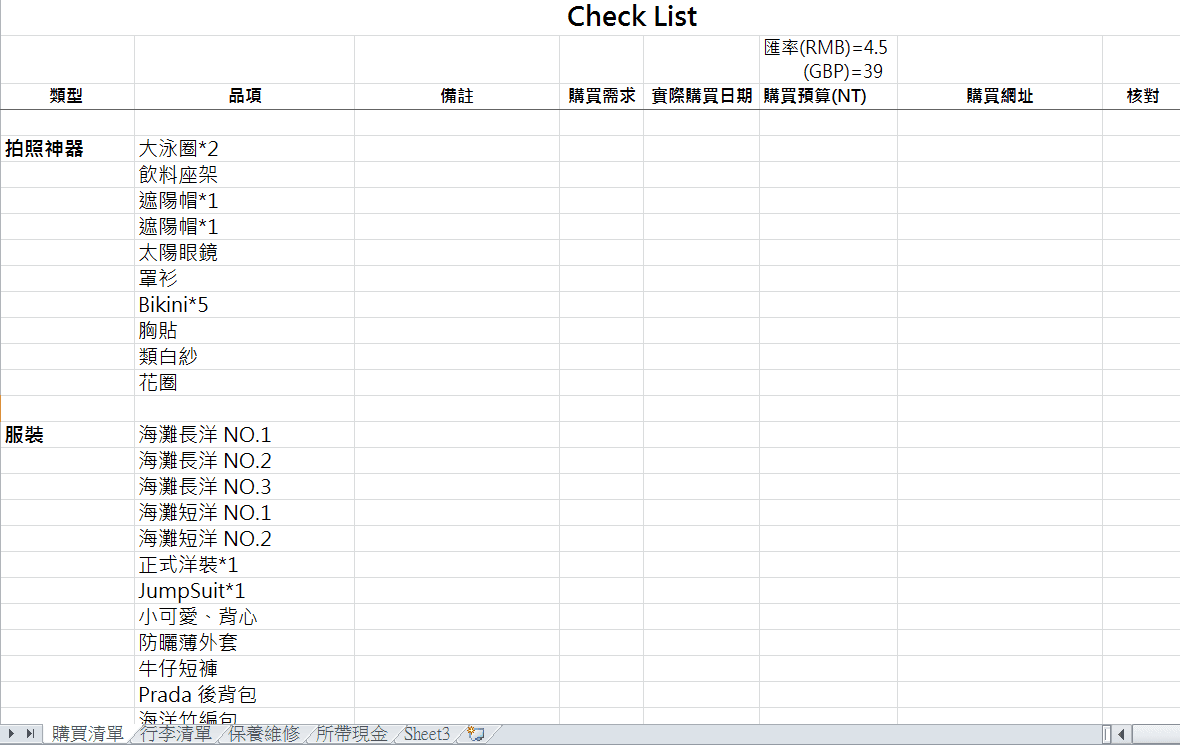Select the 類白紗 cell
The image size is (1180, 745).
[245, 357]
